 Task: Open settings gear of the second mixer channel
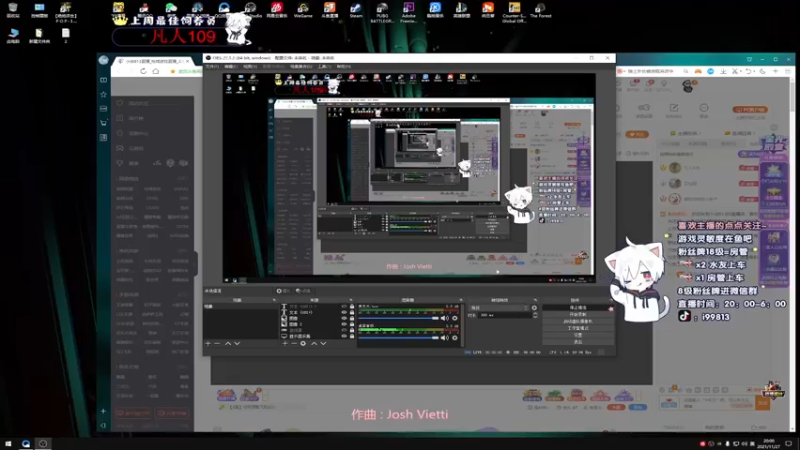455,338
